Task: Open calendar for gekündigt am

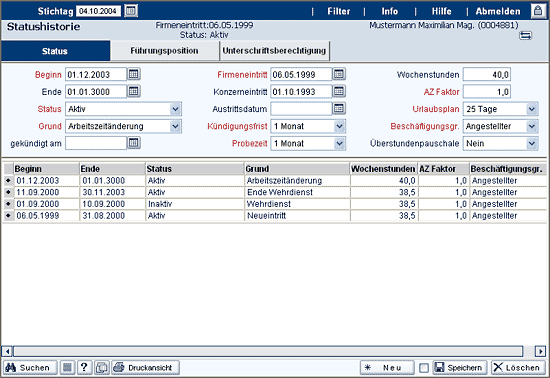Action: click(134, 143)
